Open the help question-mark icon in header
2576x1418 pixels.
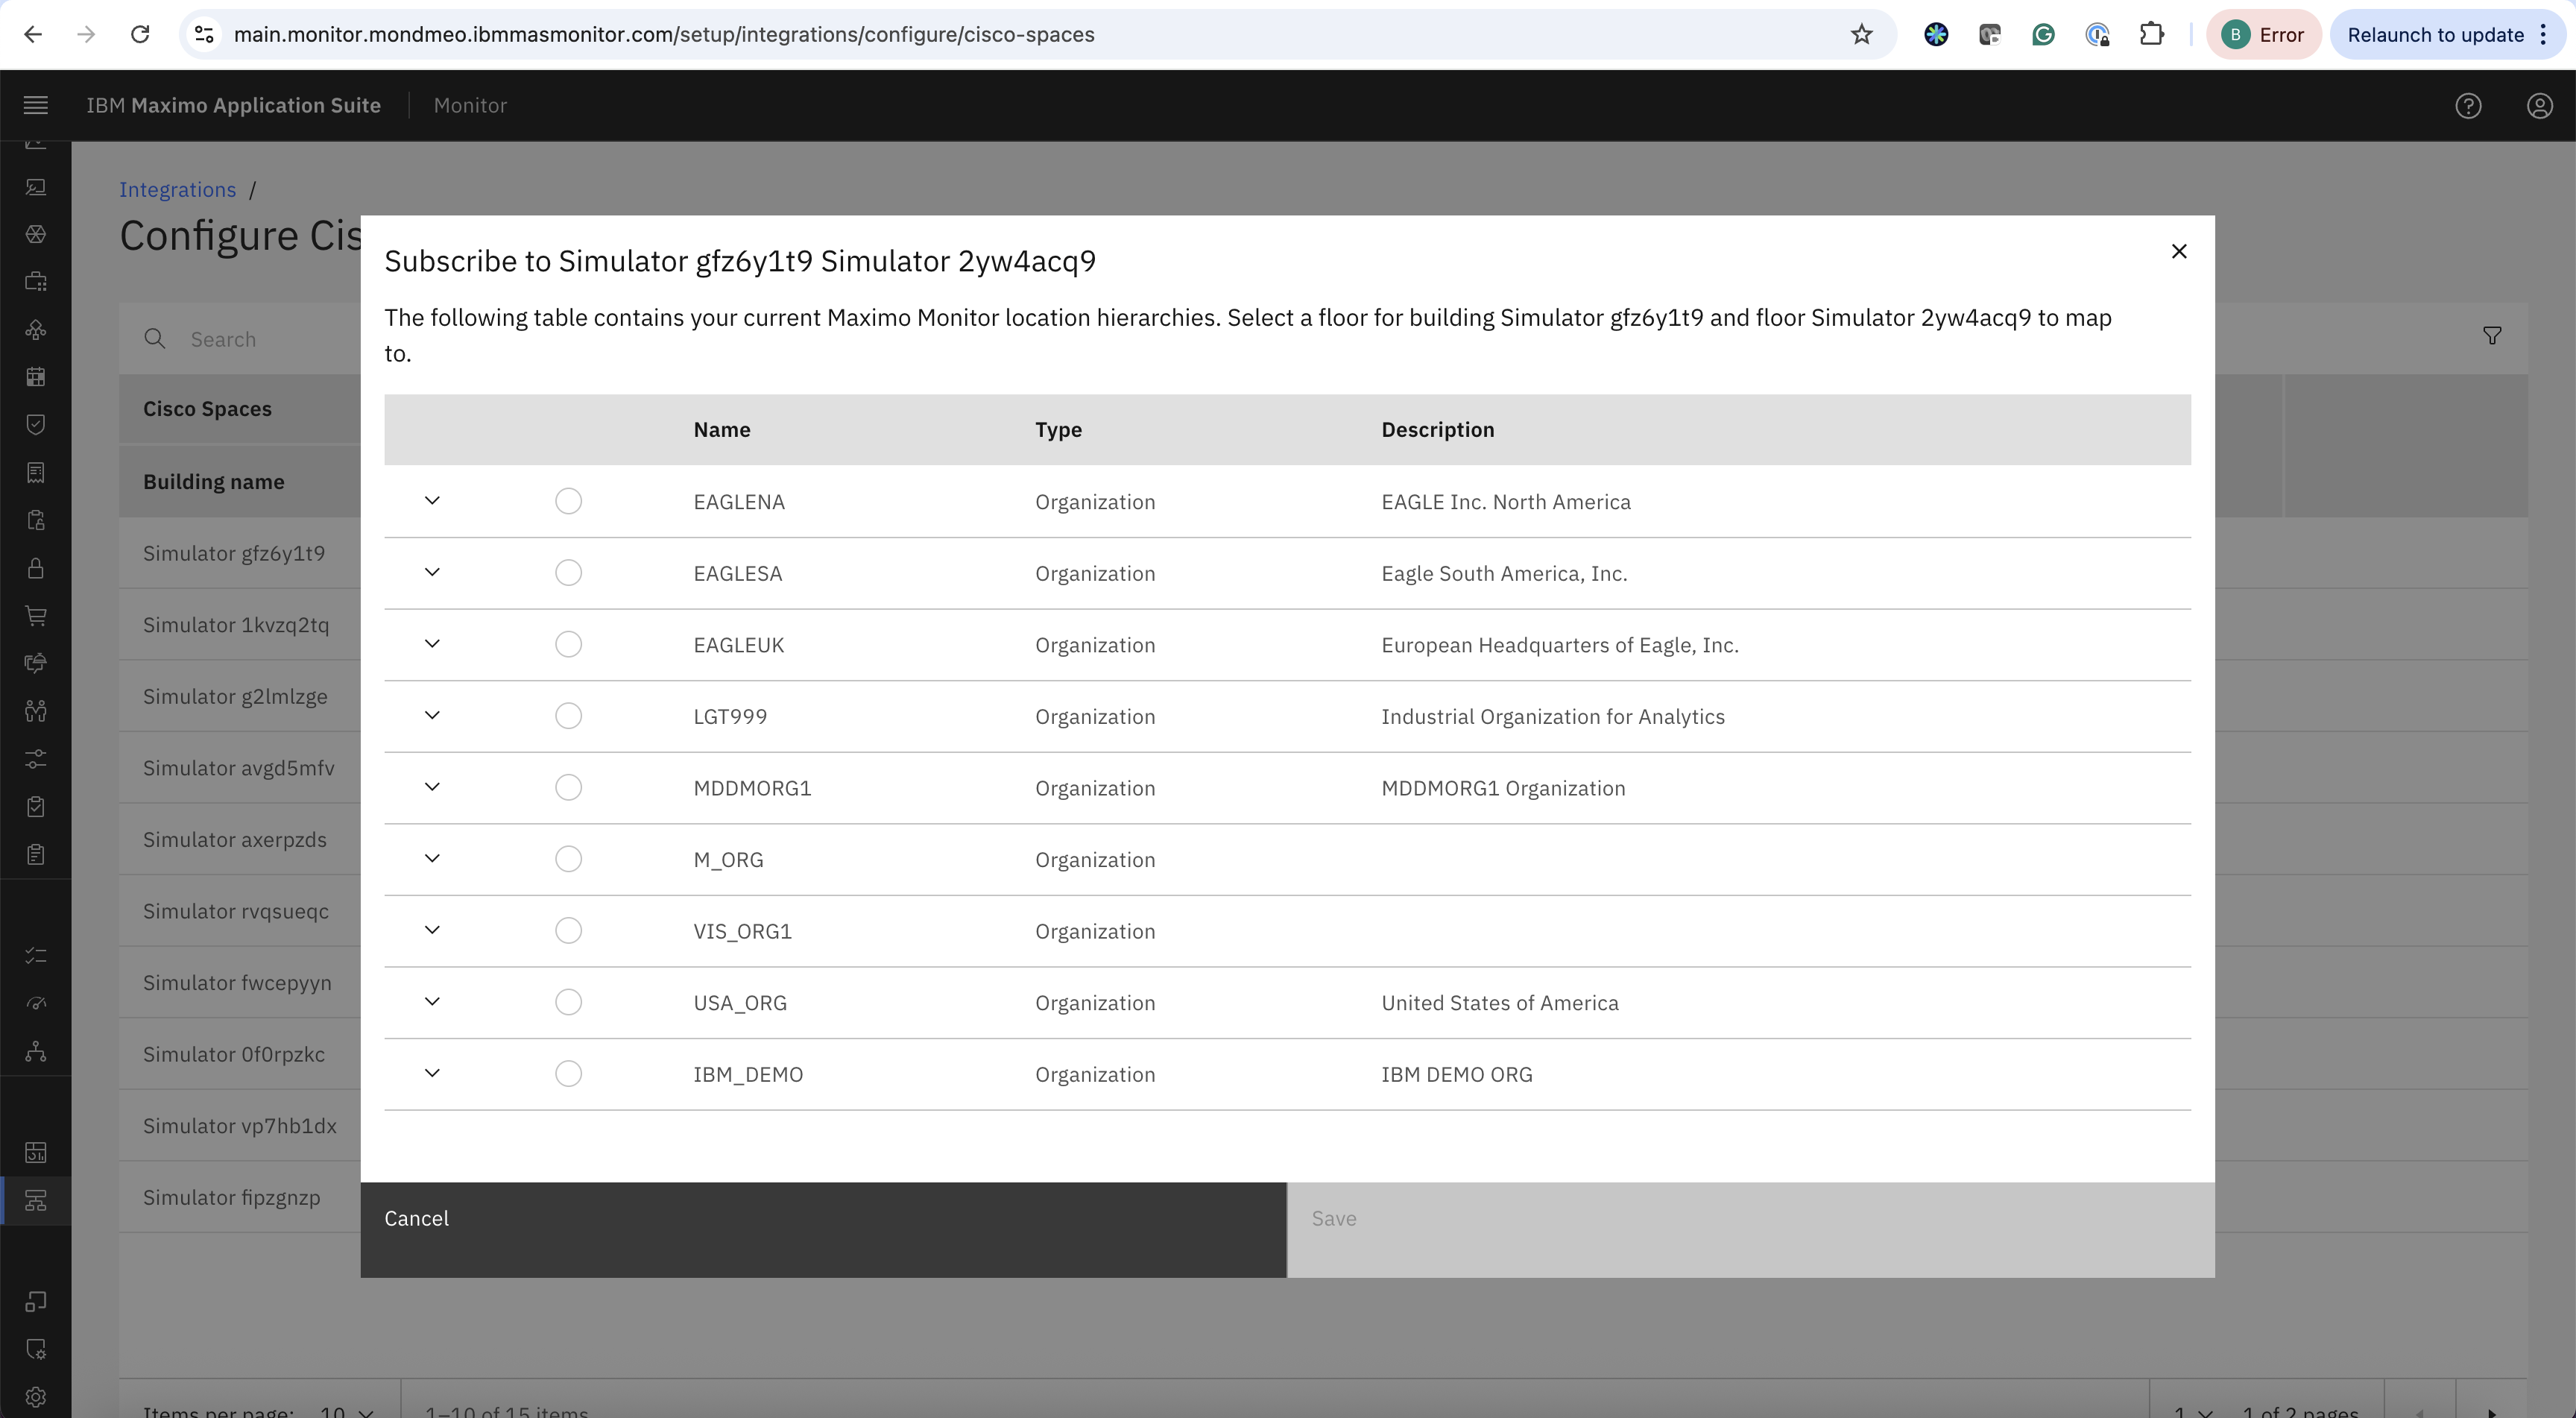point(2468,105)
